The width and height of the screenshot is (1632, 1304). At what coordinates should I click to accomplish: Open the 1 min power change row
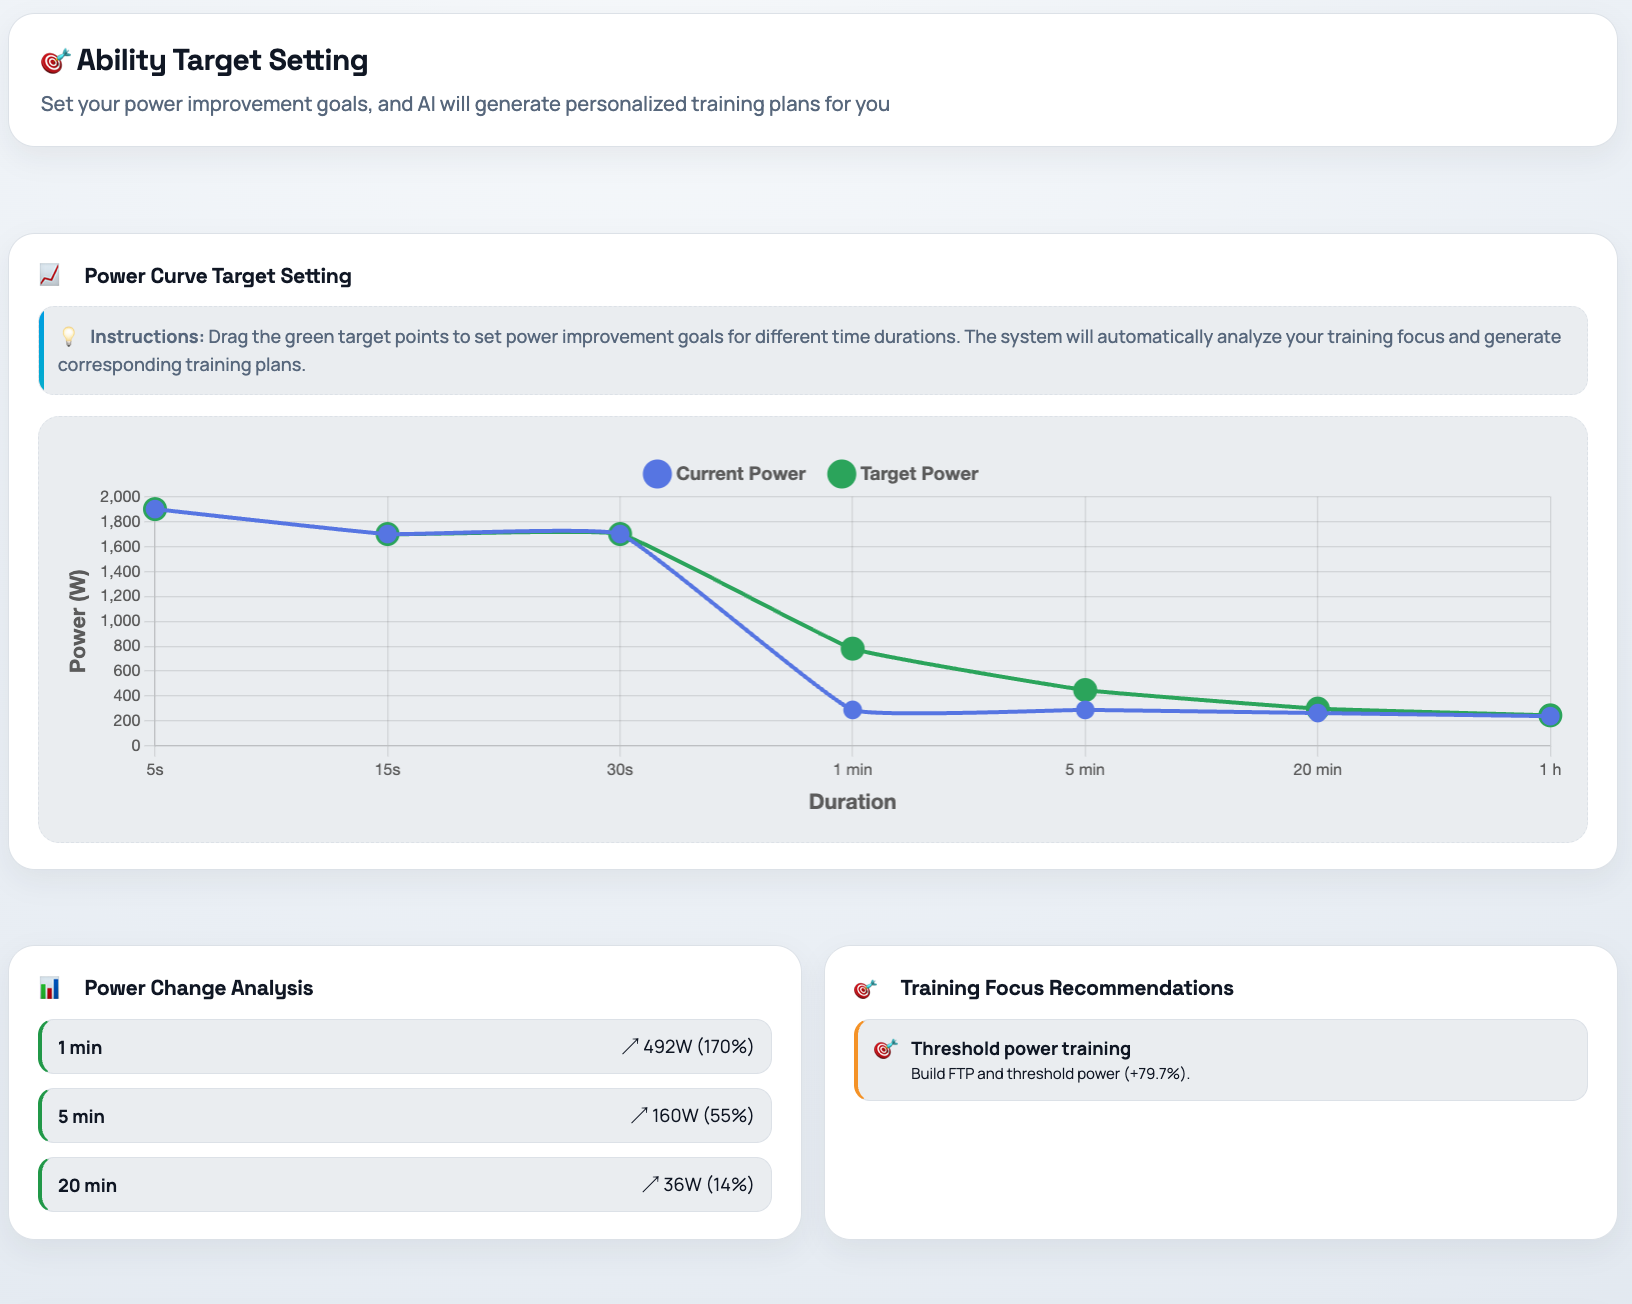coord(405,1047)
